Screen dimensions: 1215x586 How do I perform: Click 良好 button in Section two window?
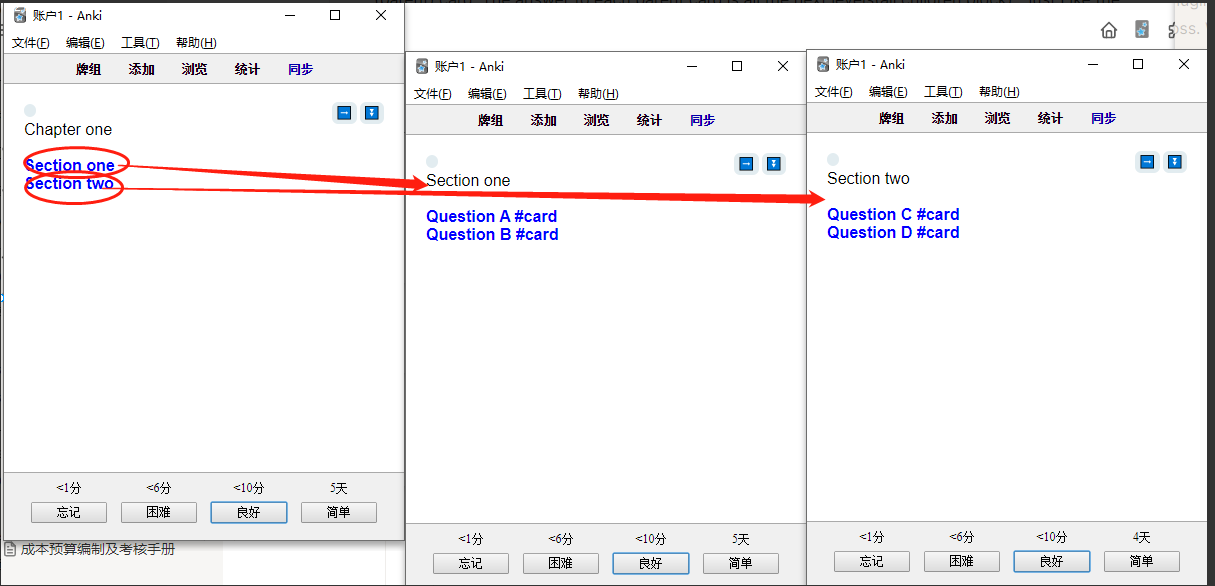[x=1052, y=561]
